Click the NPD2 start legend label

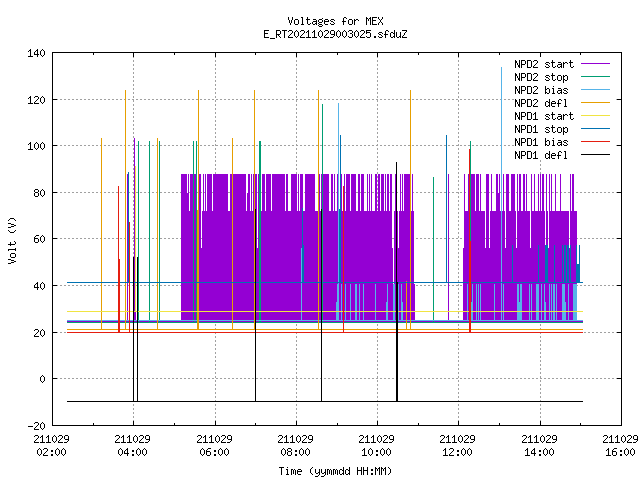coord(544,64)
